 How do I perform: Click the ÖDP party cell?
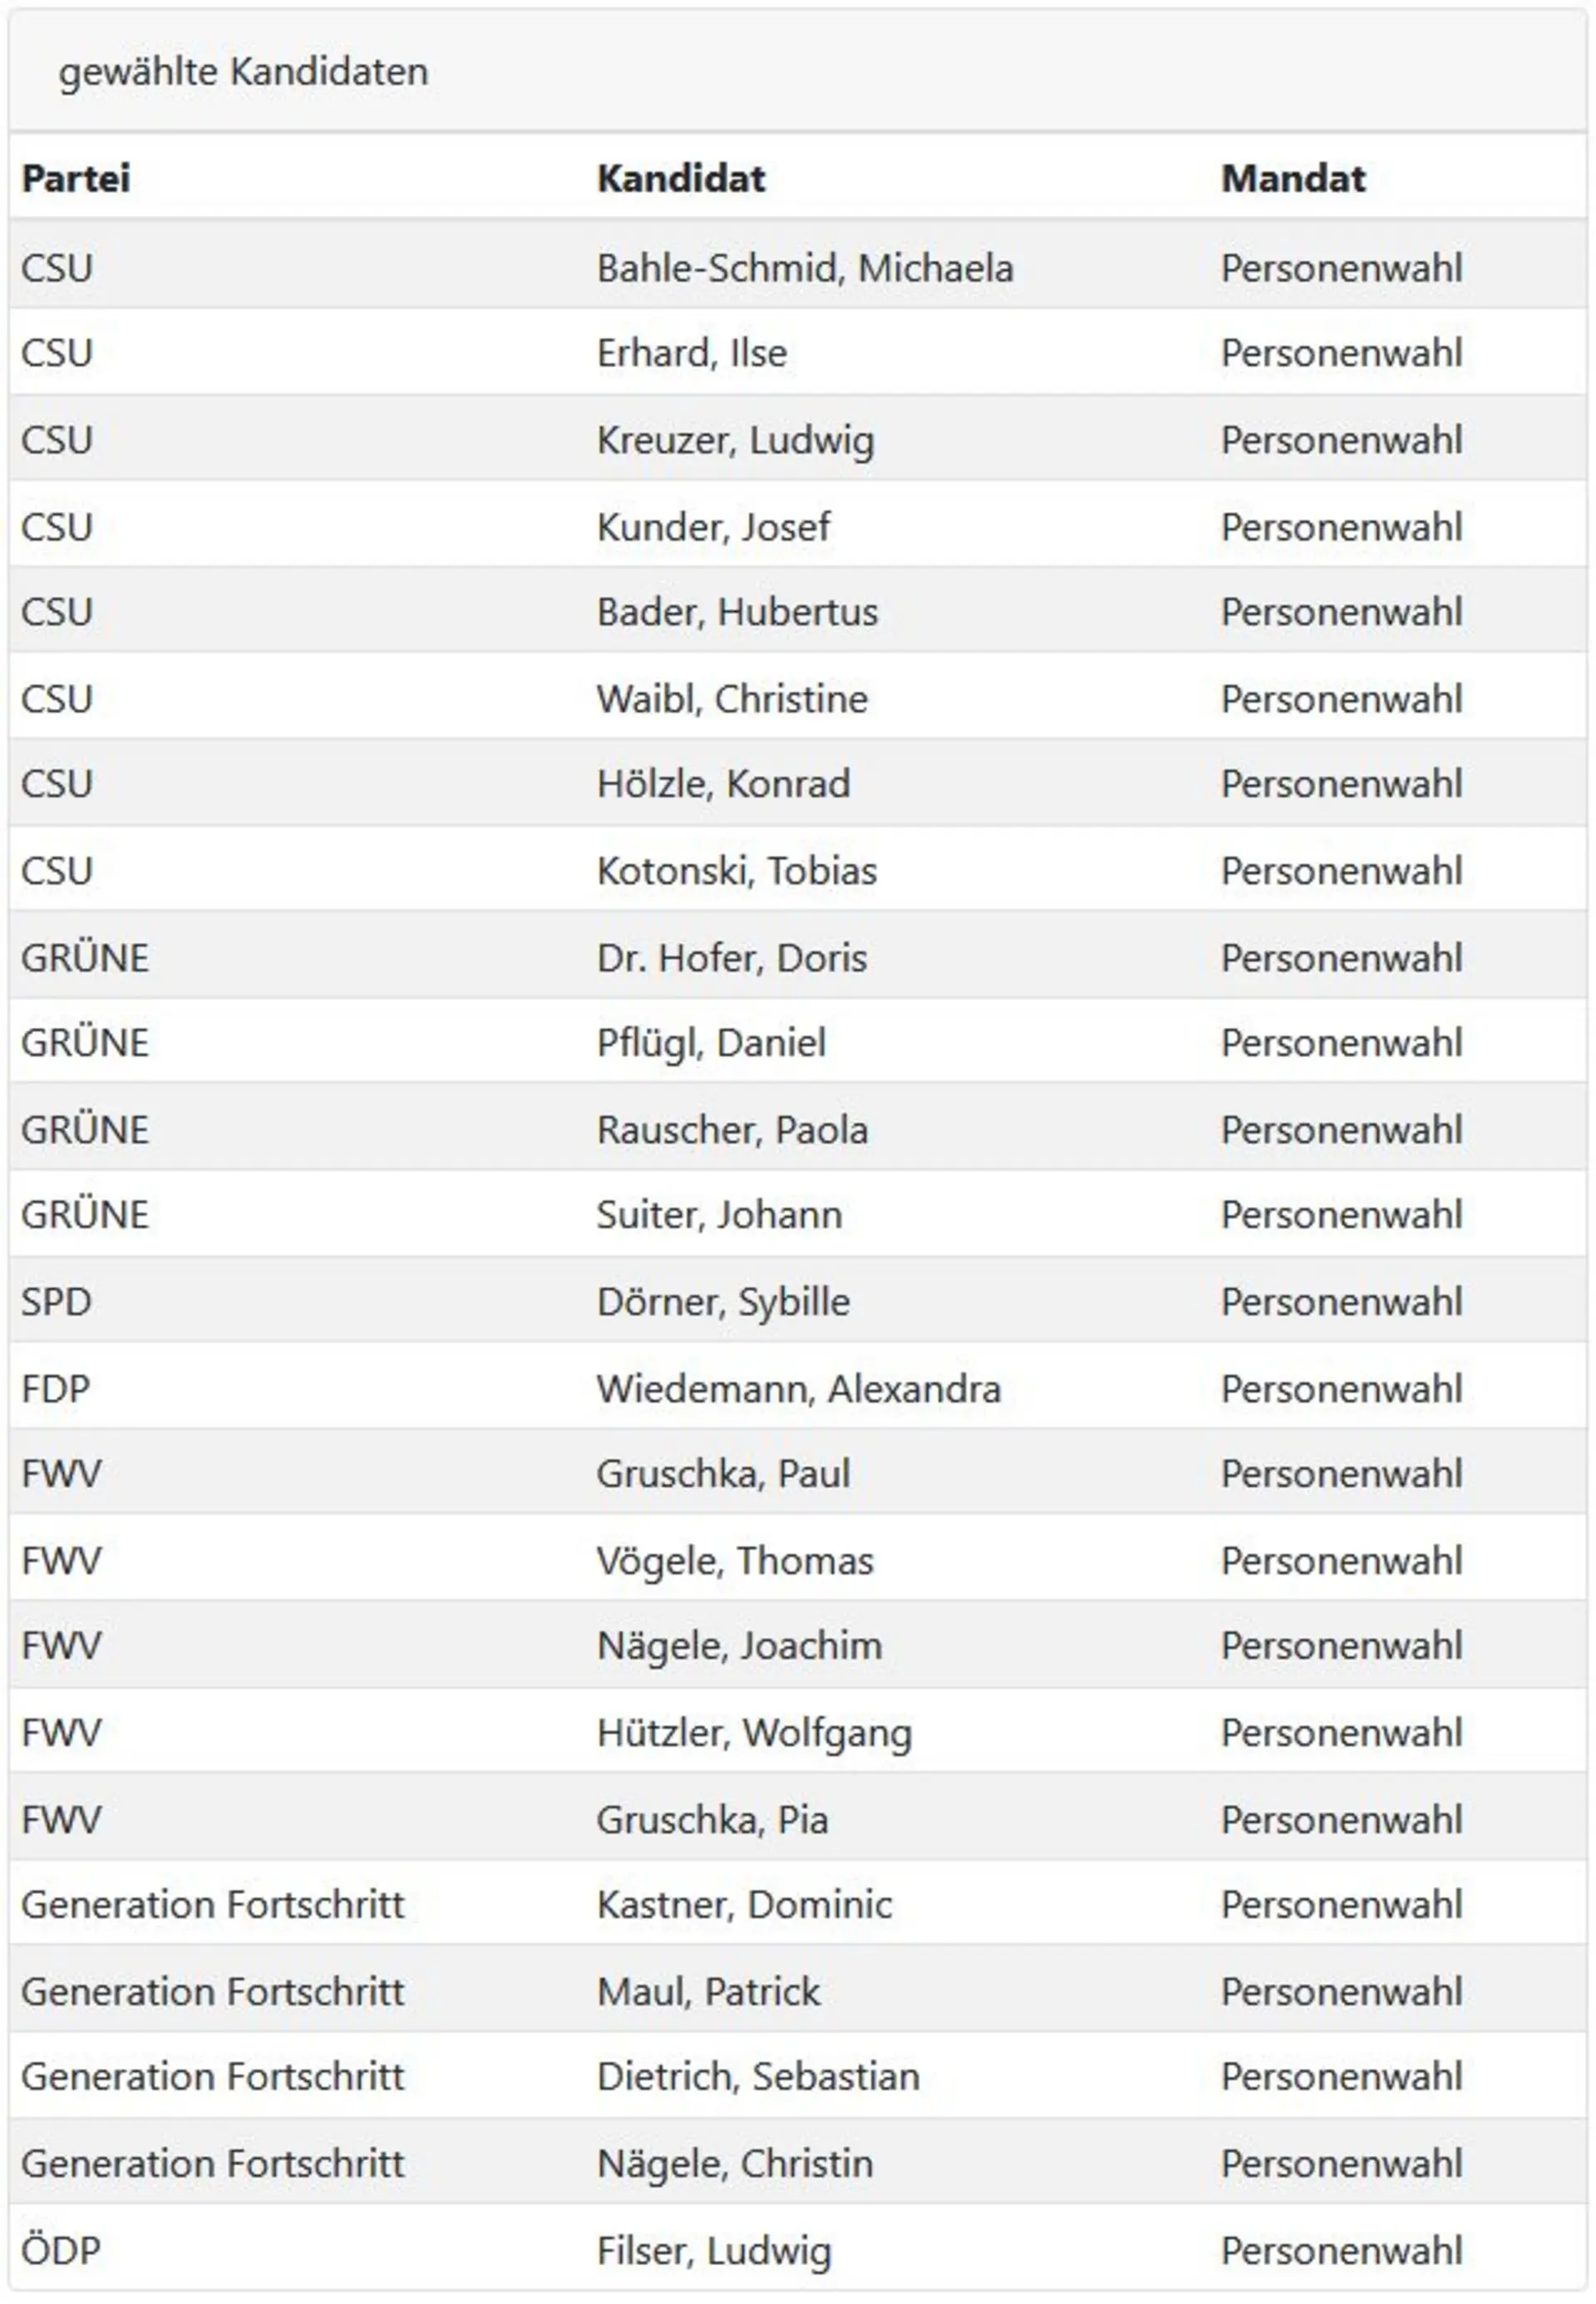tap(61, 2250)
